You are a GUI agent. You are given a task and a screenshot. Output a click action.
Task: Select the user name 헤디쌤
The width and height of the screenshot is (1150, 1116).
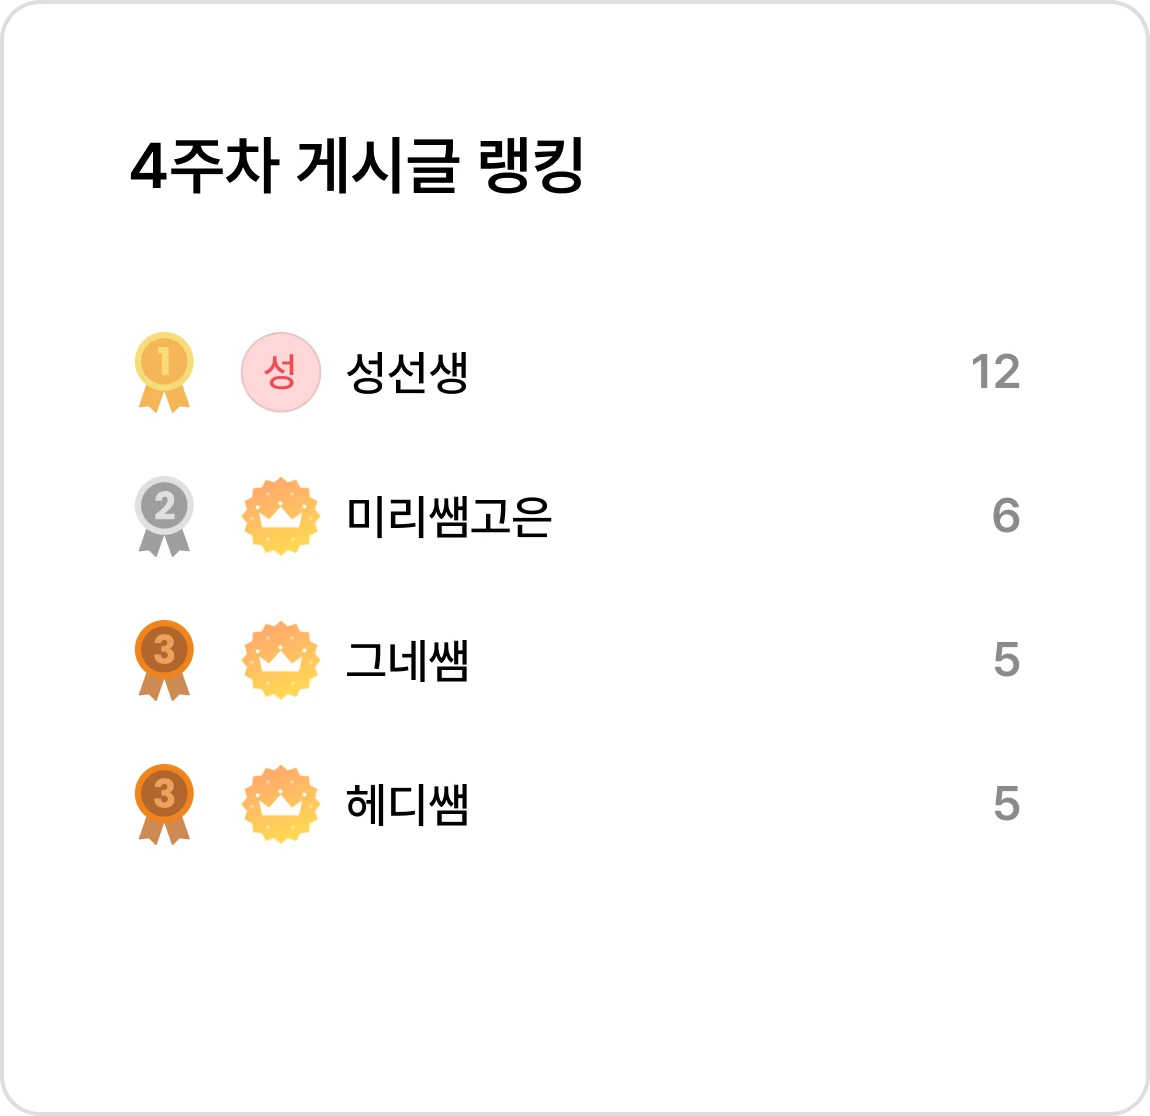coord(407,804)
